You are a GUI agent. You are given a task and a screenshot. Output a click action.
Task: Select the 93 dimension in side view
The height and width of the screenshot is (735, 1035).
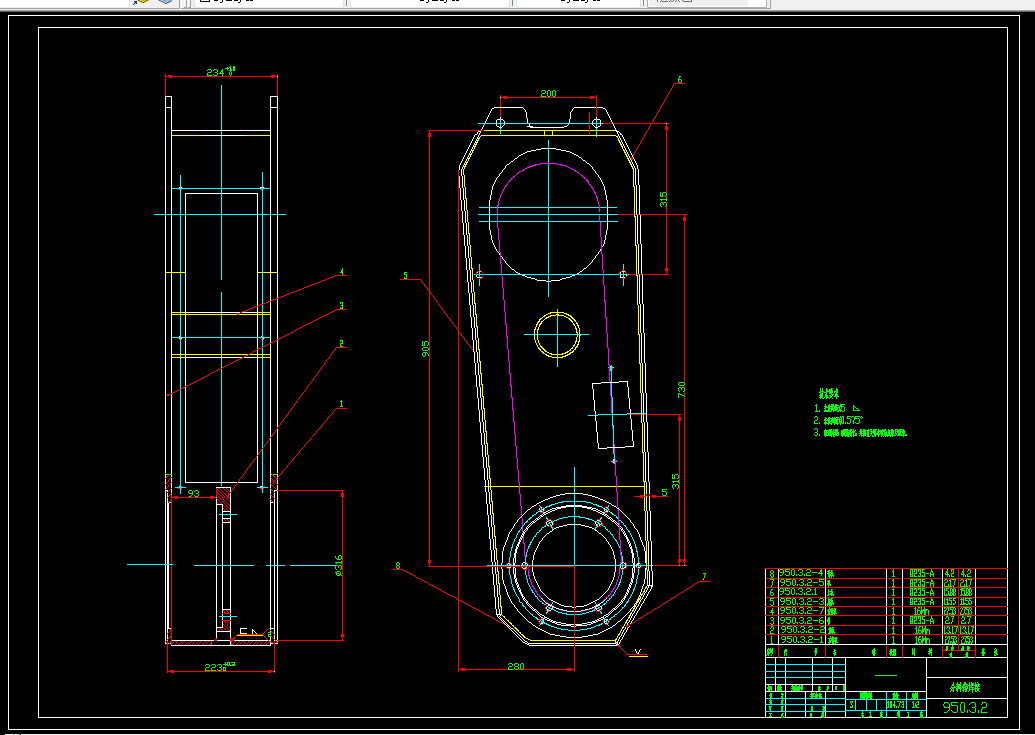coord(193,493)
